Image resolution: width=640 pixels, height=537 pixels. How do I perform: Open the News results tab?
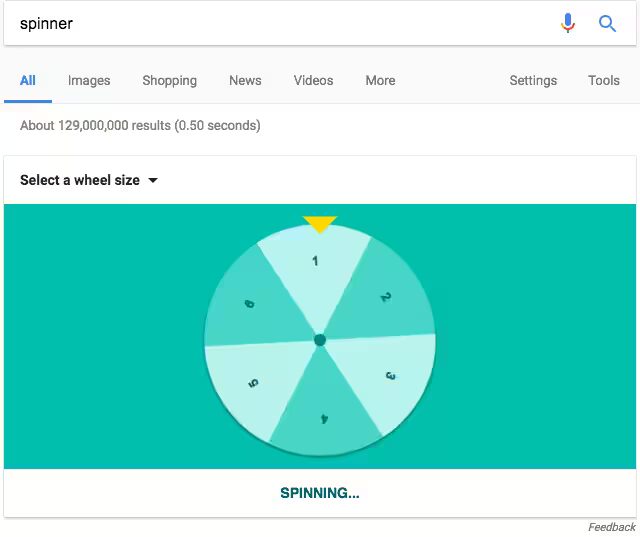click(x=245, y=80)
